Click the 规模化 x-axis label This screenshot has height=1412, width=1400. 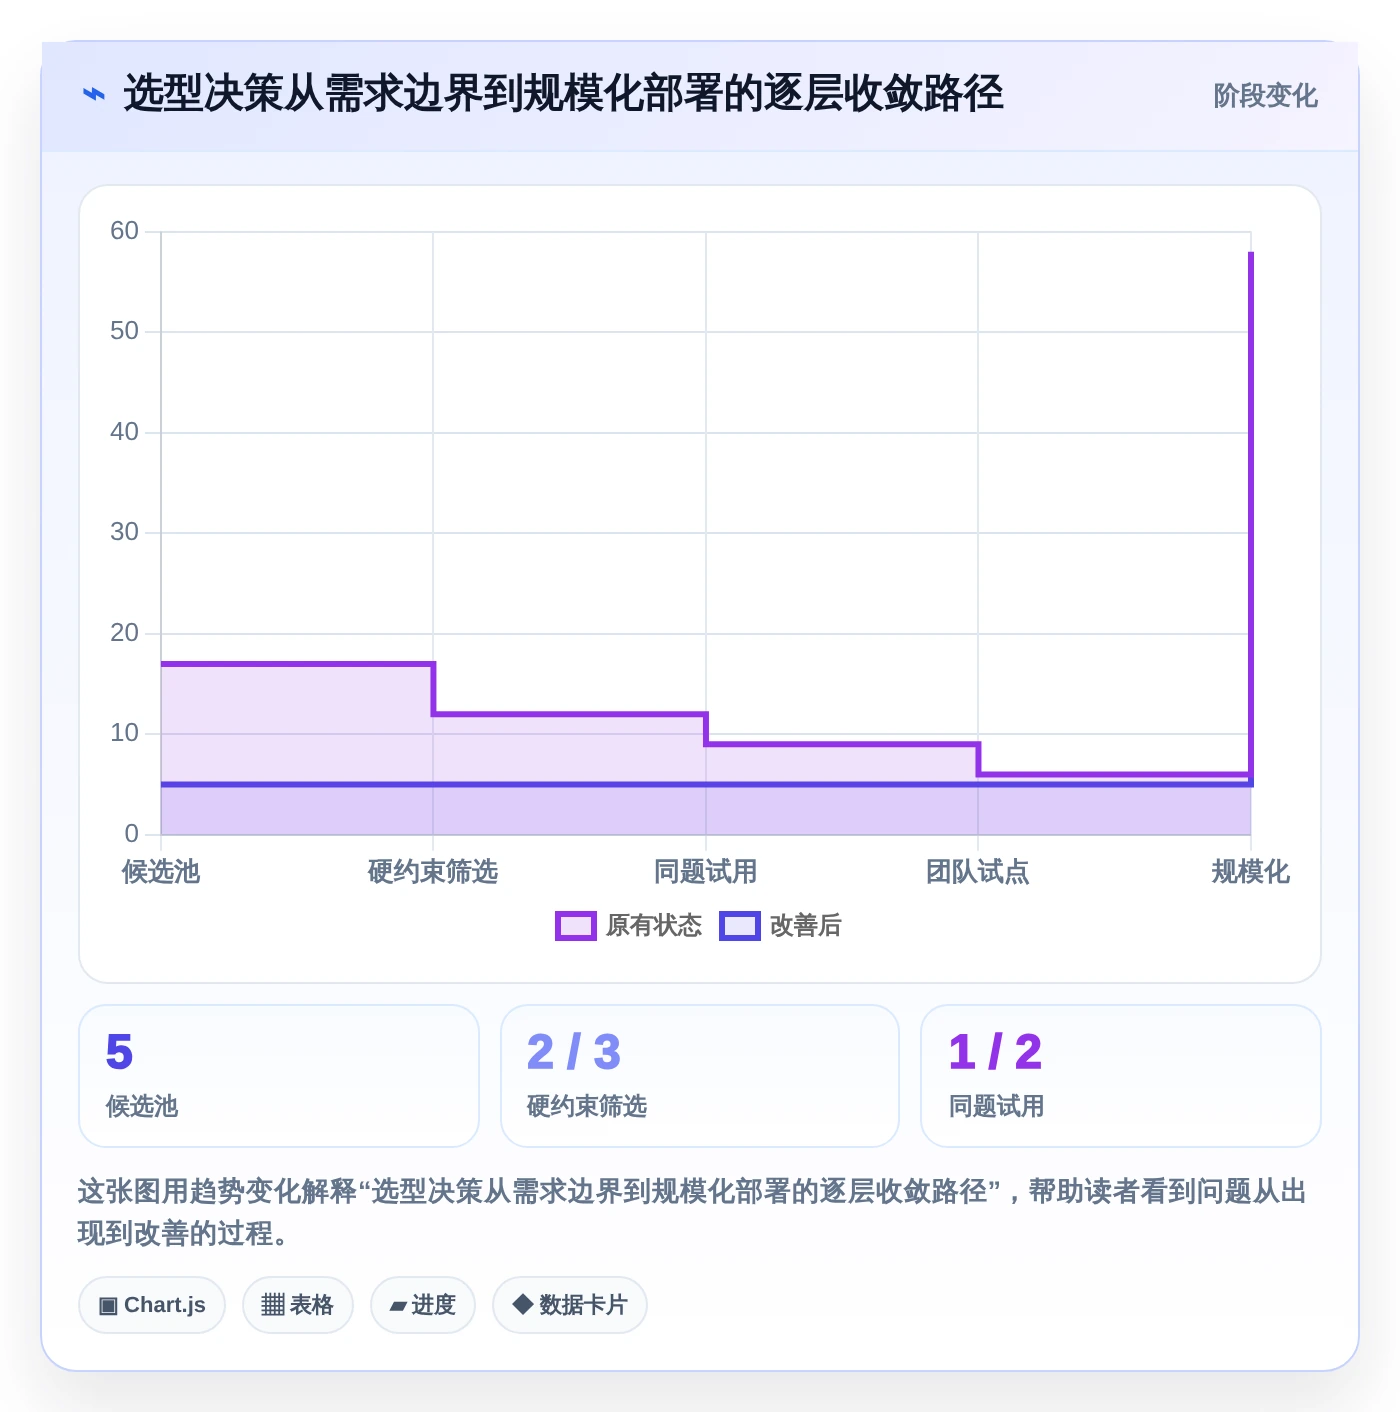point(1251,872)
